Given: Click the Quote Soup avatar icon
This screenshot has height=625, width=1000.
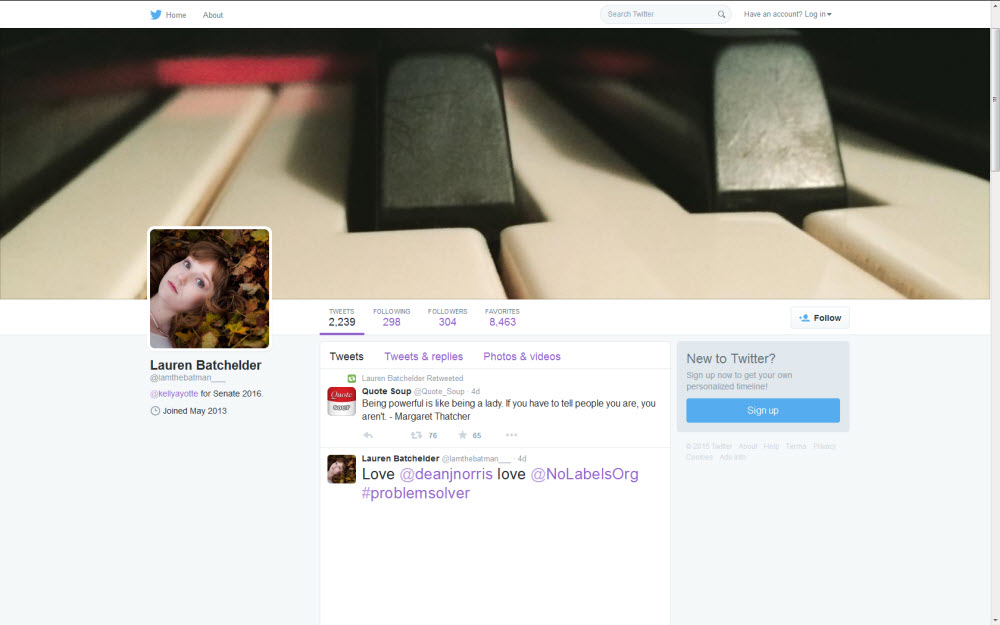Looking at the screenshot, I should [x=341, y=401].
